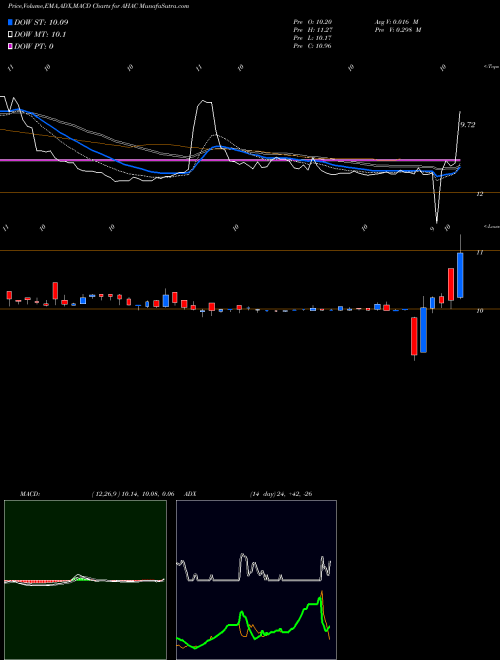Click the 10 price axis label on the candlestick chart
Image resolution: width=500 pixels, height=660 pixels.
(x=479, y=311)
